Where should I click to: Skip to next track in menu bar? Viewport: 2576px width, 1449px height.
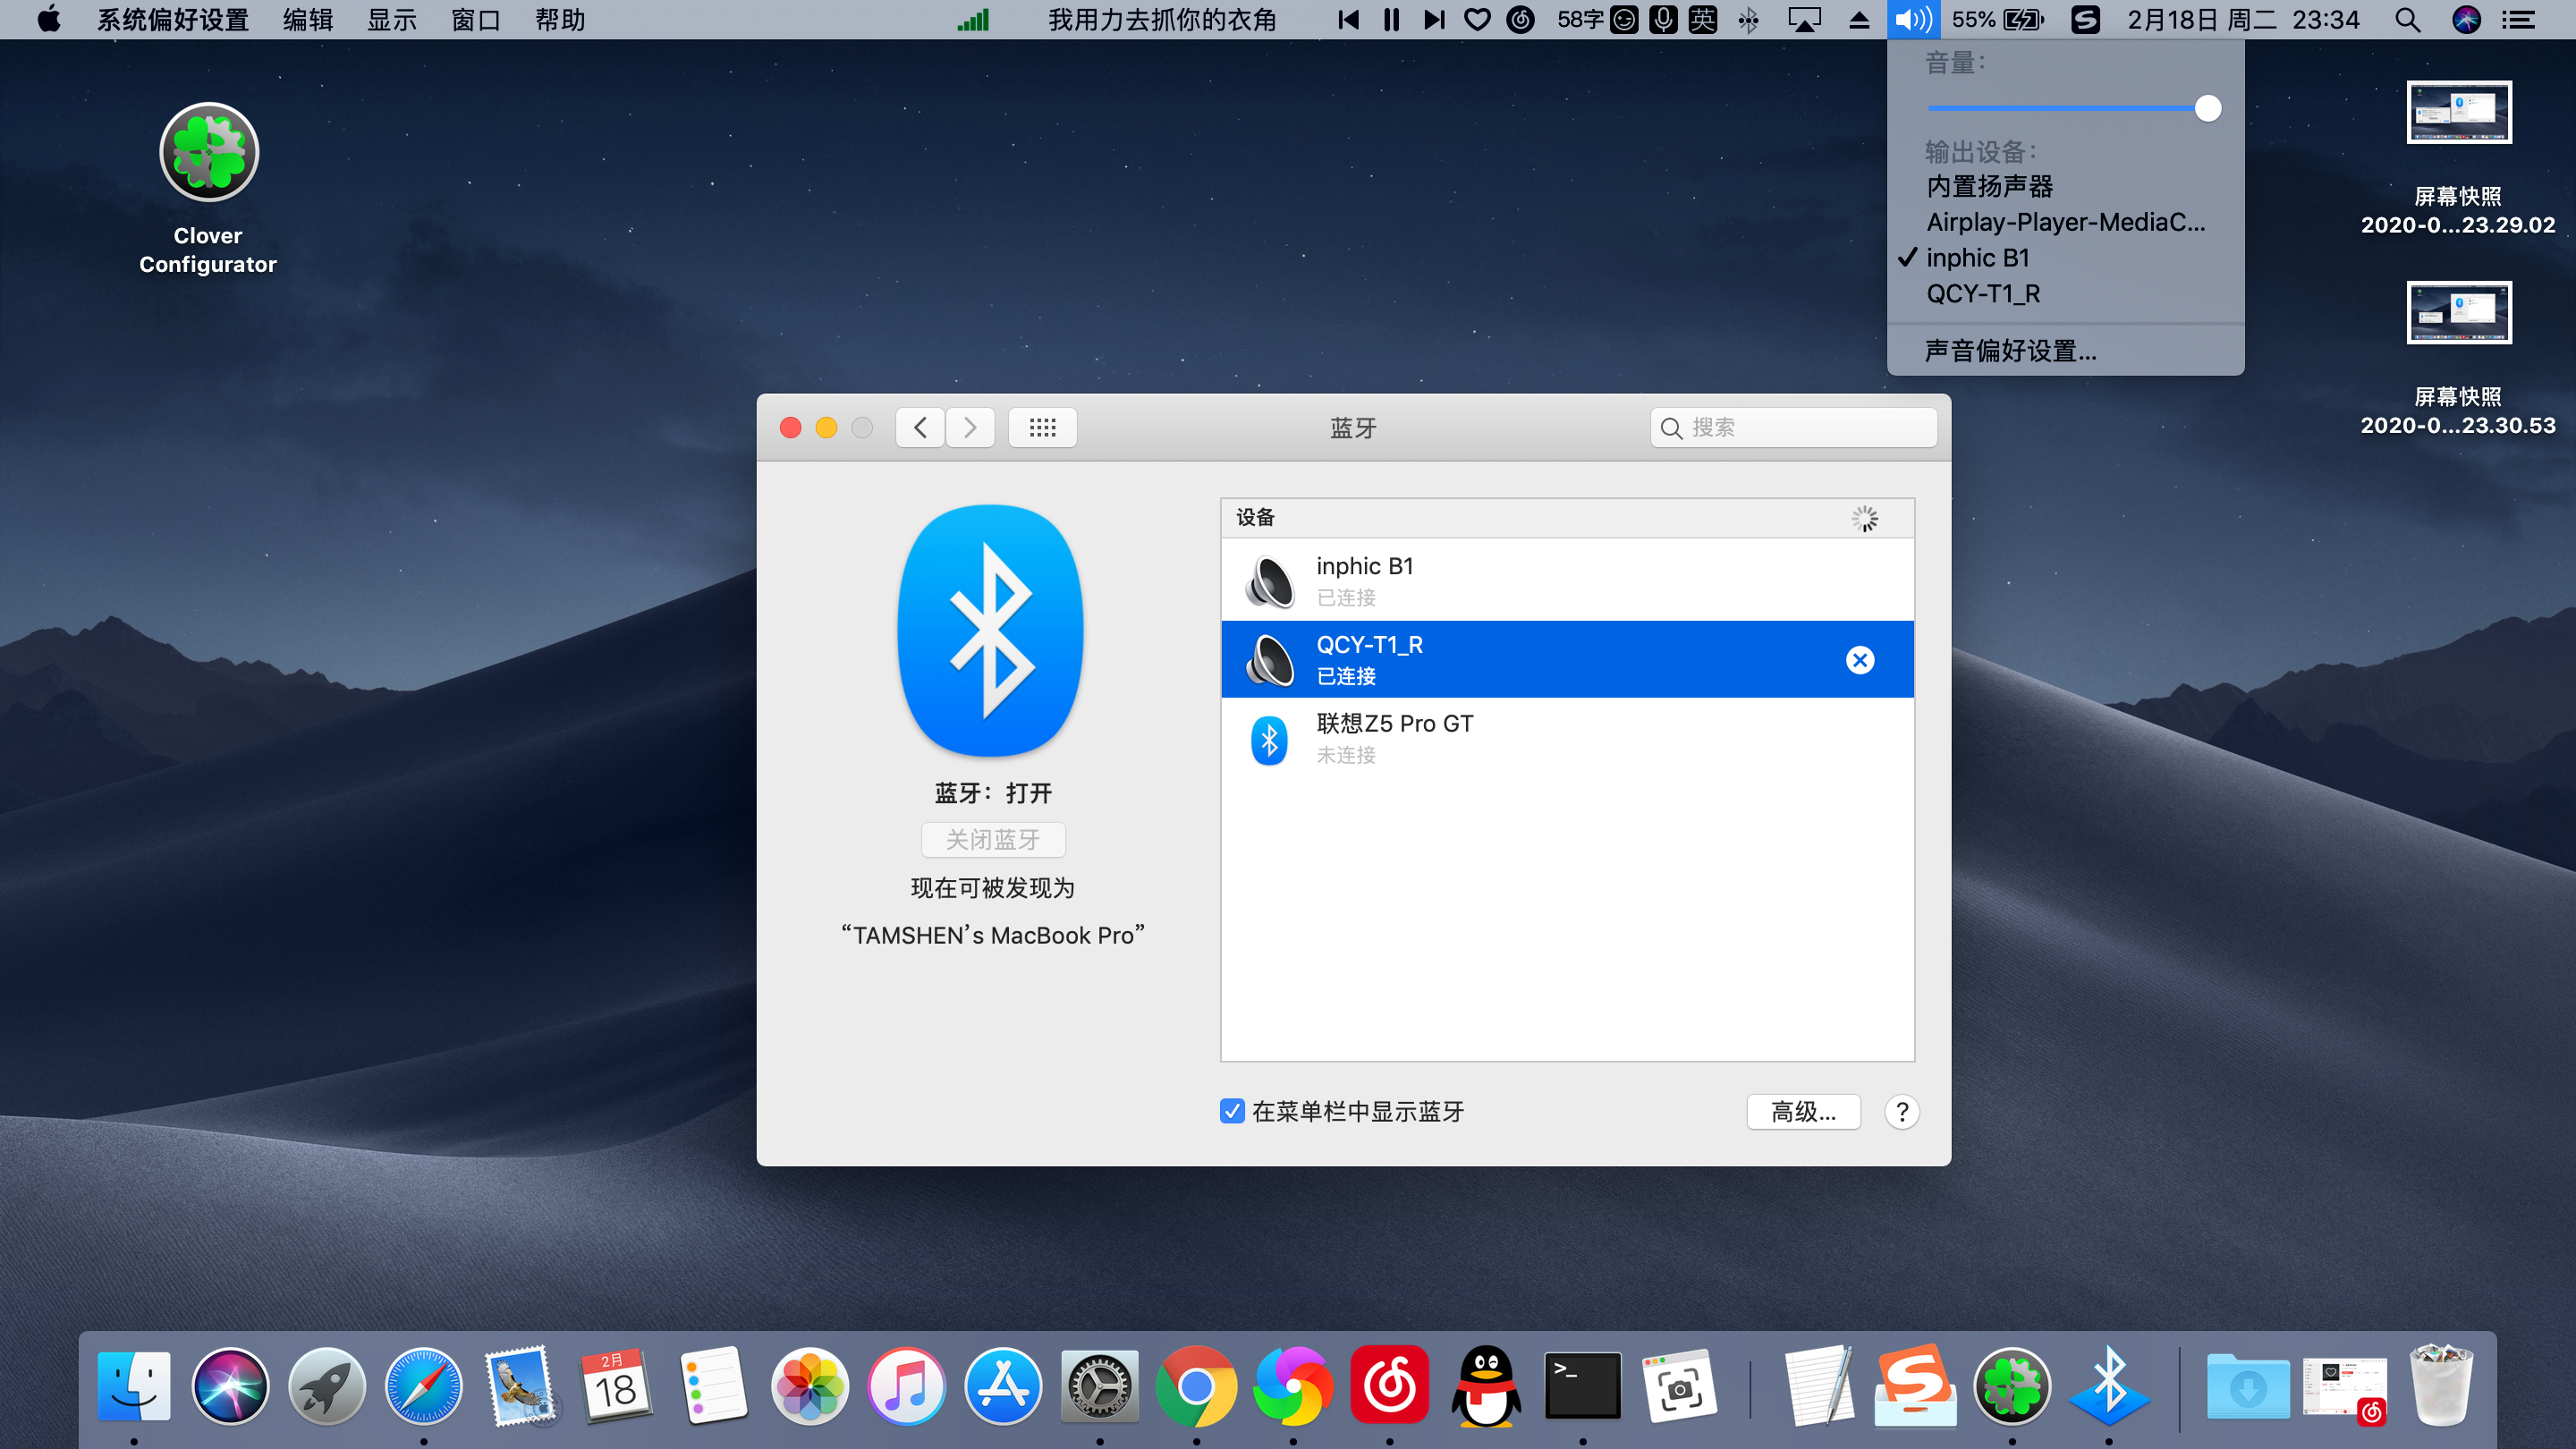(x=1434, y=19)
